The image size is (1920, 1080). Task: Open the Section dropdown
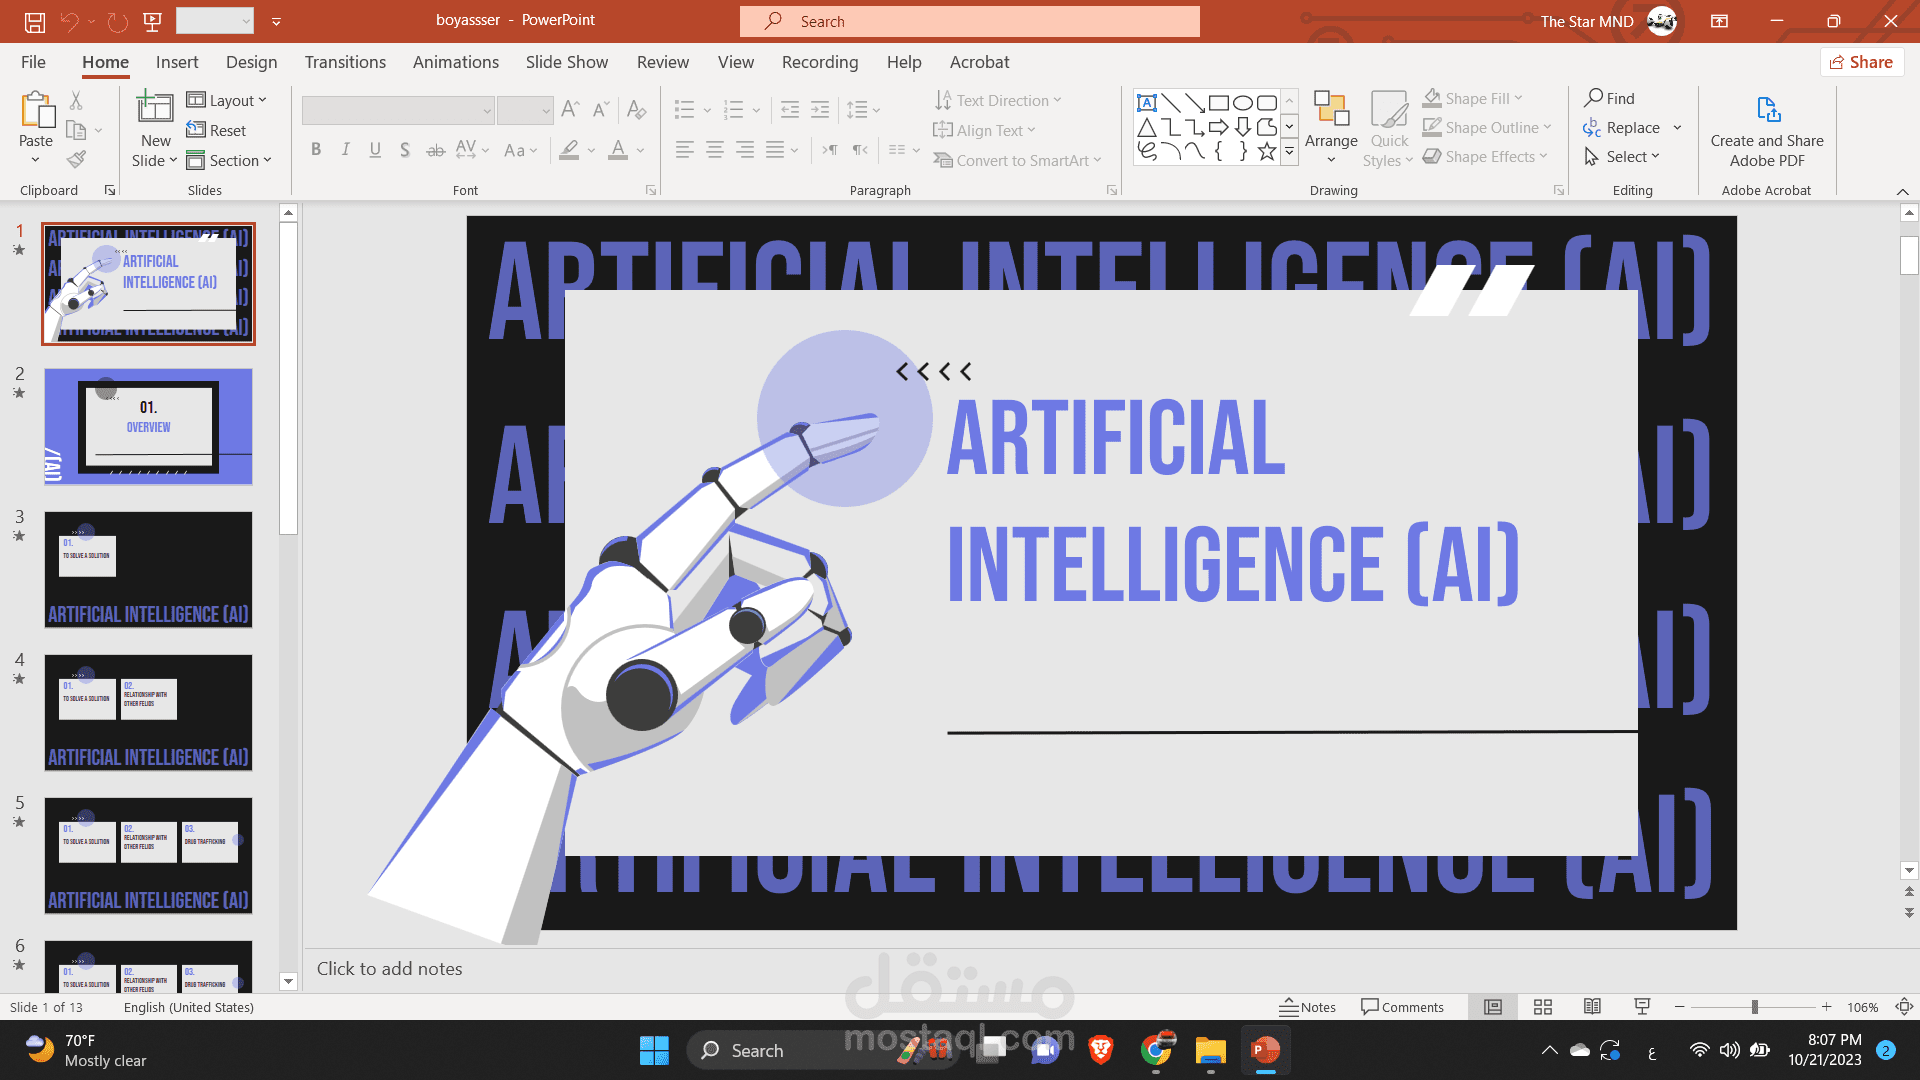coord(229,160)
